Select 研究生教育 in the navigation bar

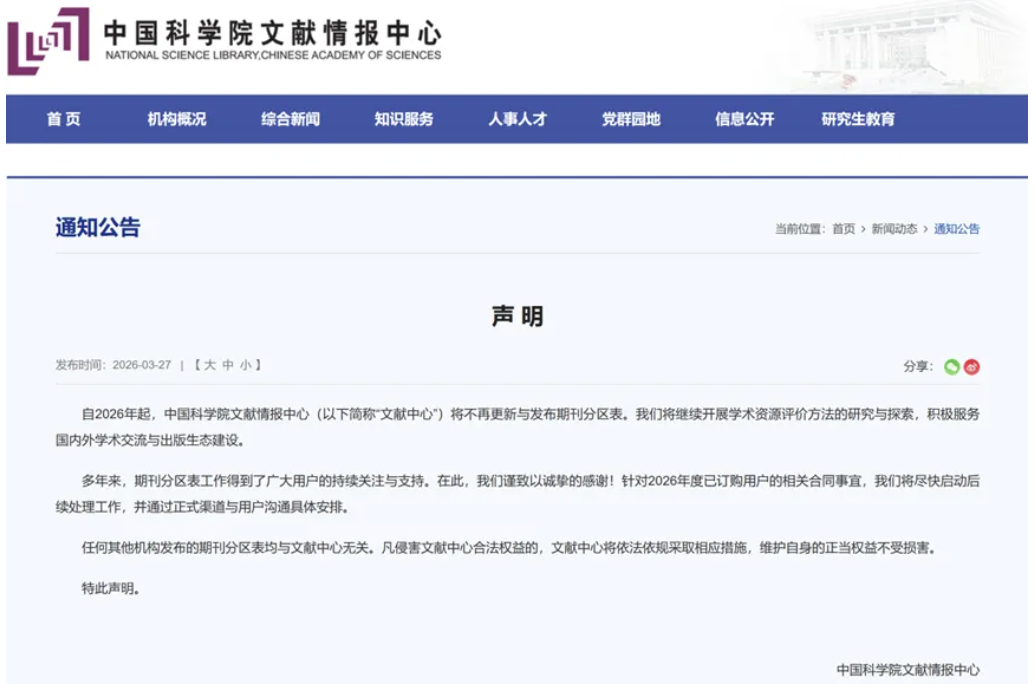point(858,119)
